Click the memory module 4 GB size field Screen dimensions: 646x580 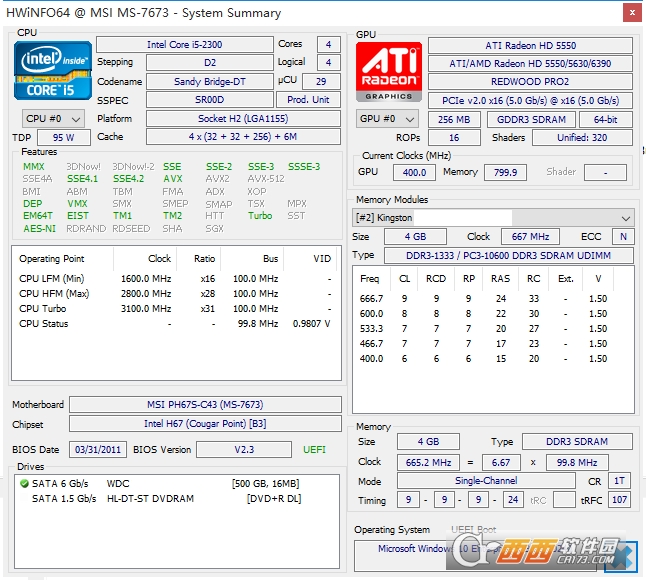pyautogui.click(x=415, y=236)
